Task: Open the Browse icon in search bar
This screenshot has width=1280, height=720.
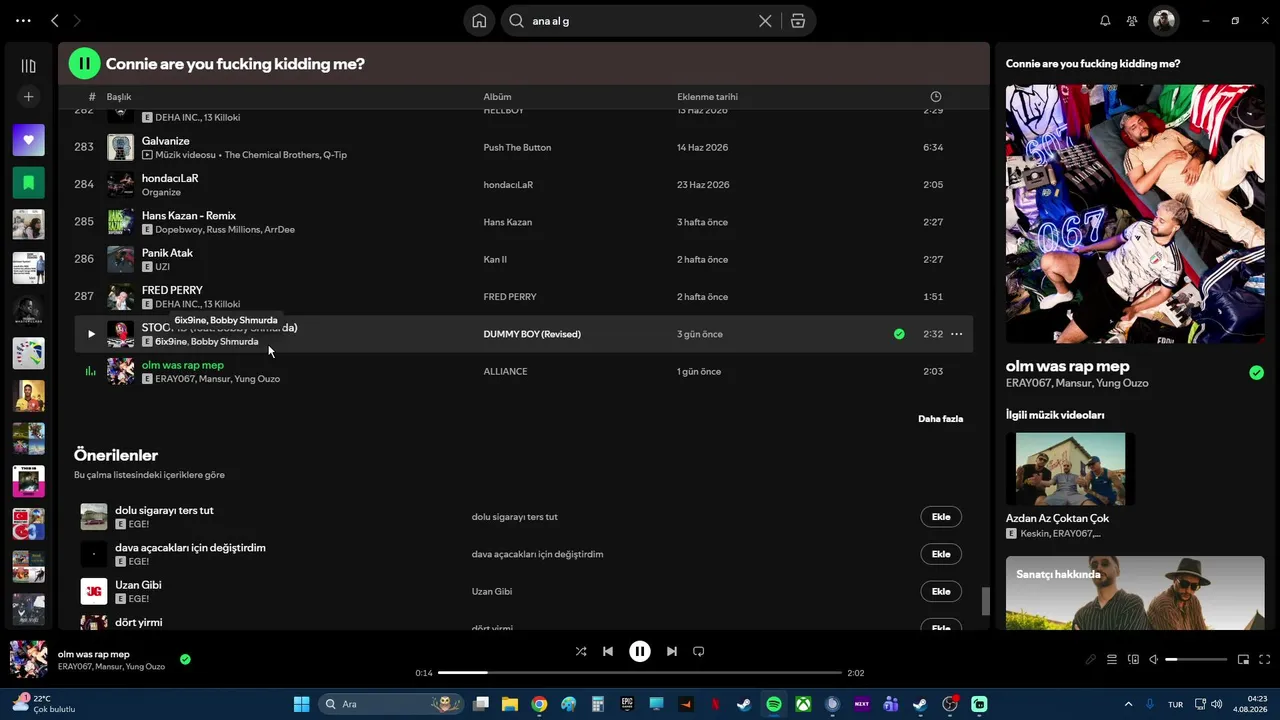Action: coord(797,21)
